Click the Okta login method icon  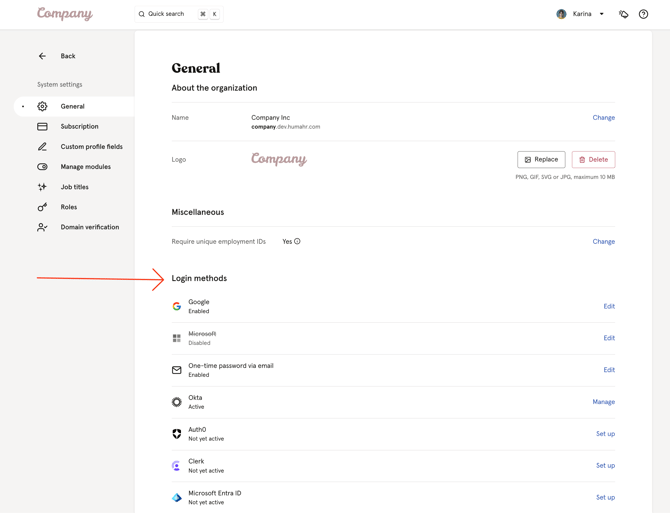click(176, 402)
